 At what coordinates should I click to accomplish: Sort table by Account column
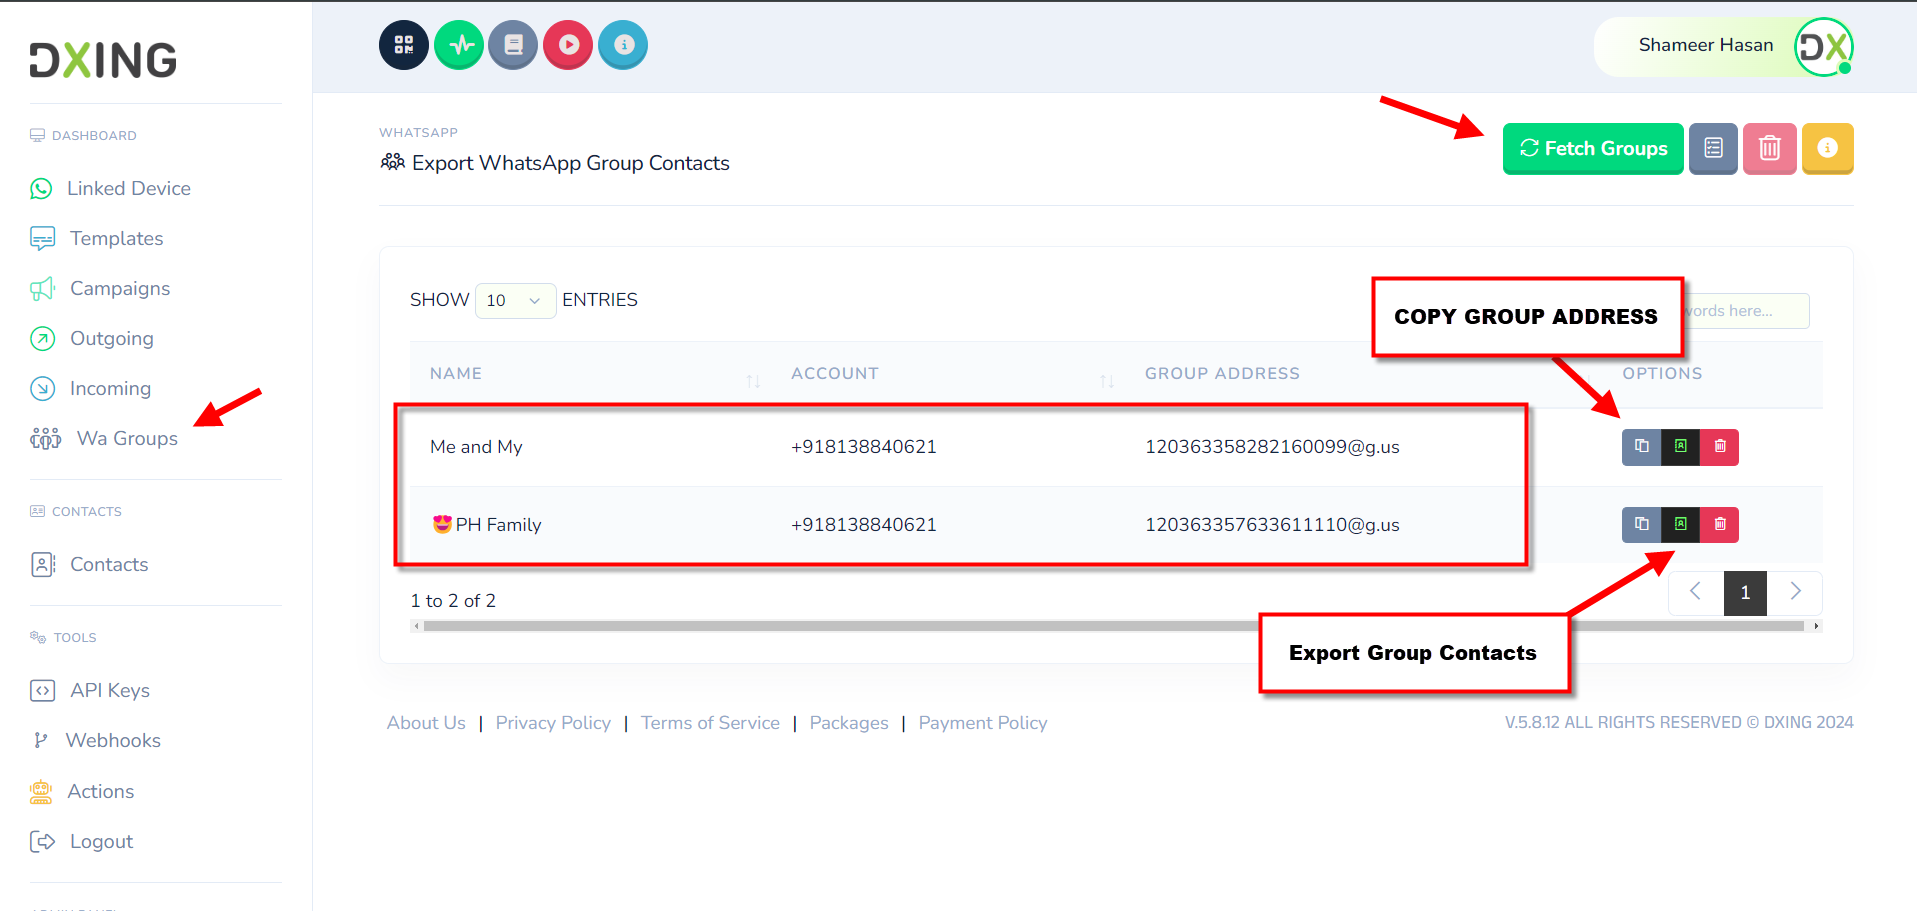(948, 374)
